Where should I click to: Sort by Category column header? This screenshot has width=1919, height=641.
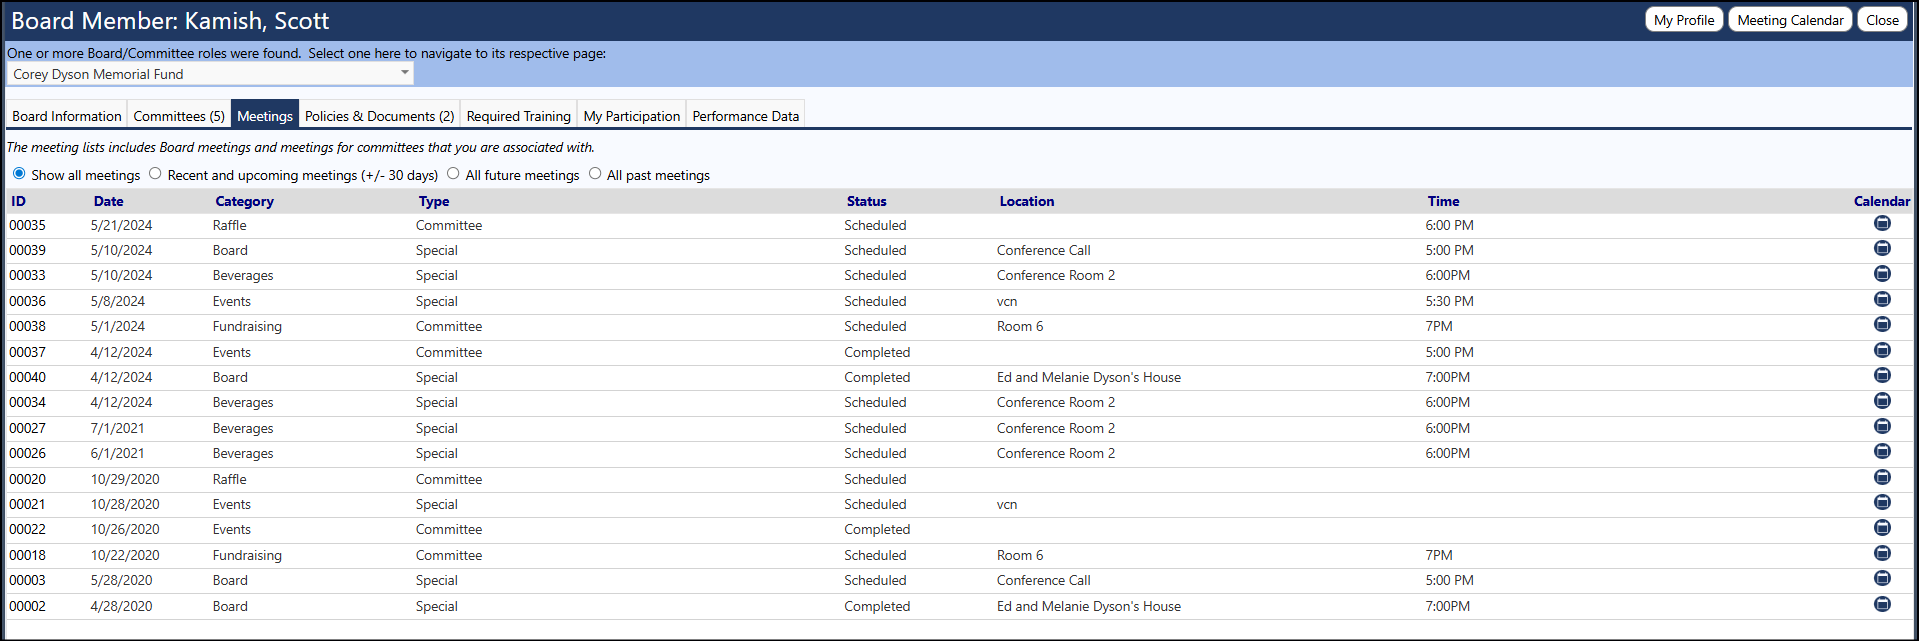(244, 201)
